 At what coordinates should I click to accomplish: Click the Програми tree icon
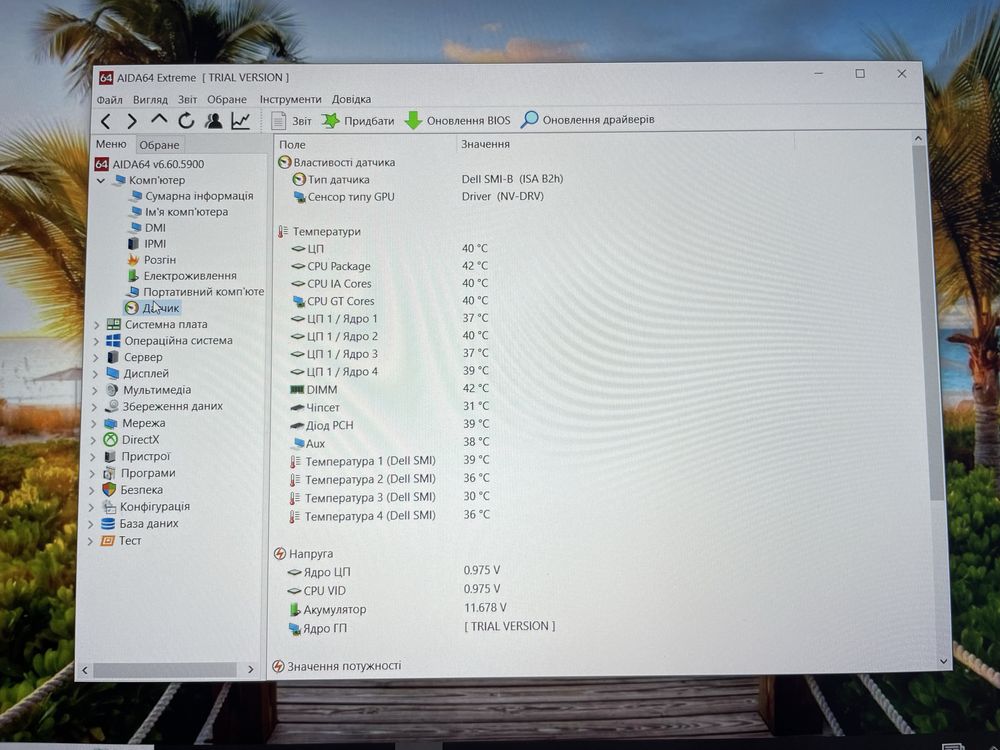coord(110,473)
